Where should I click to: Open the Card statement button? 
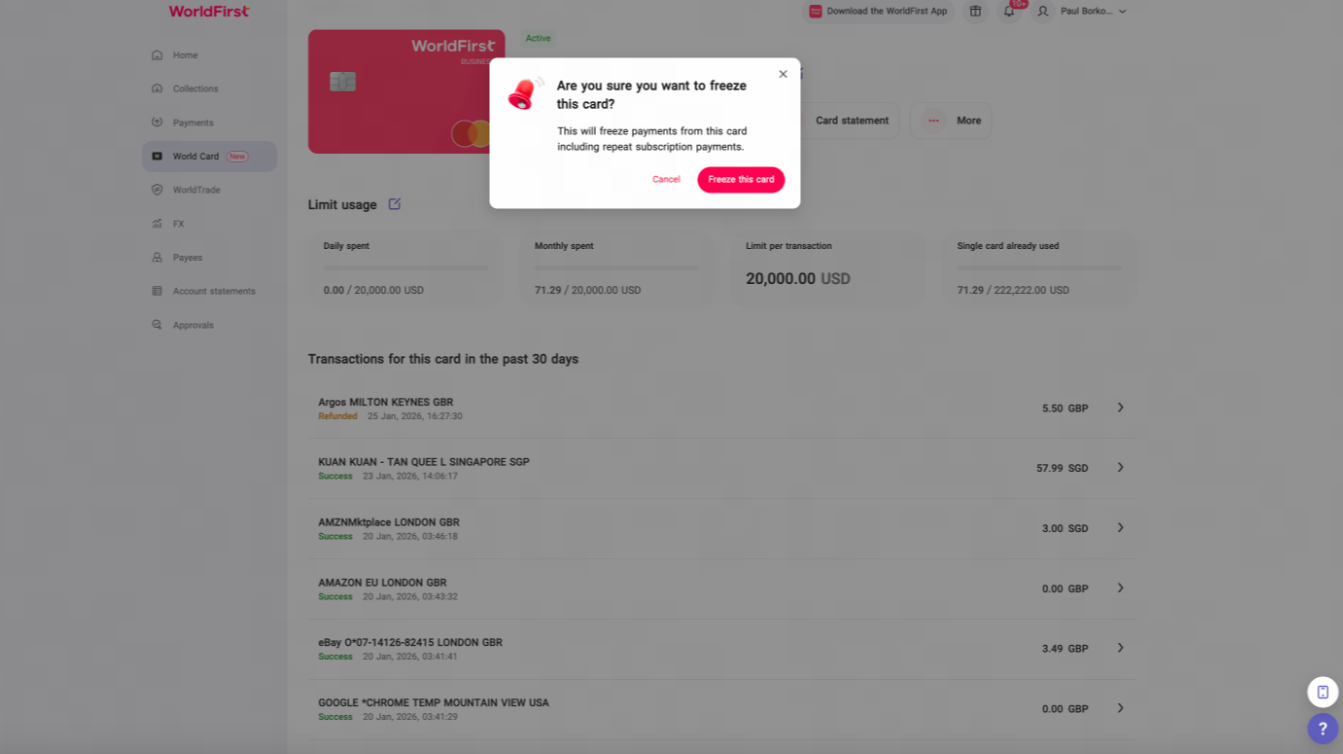pyautogui.click(x=851, y=120)
